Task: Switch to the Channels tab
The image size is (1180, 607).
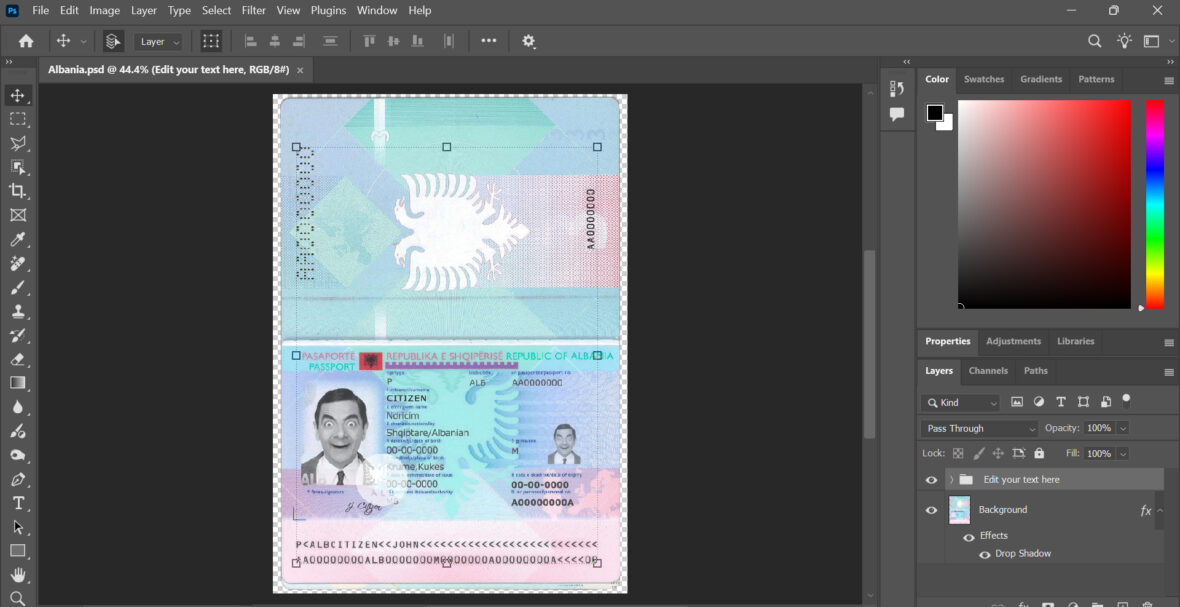Action: click(988, 371)
